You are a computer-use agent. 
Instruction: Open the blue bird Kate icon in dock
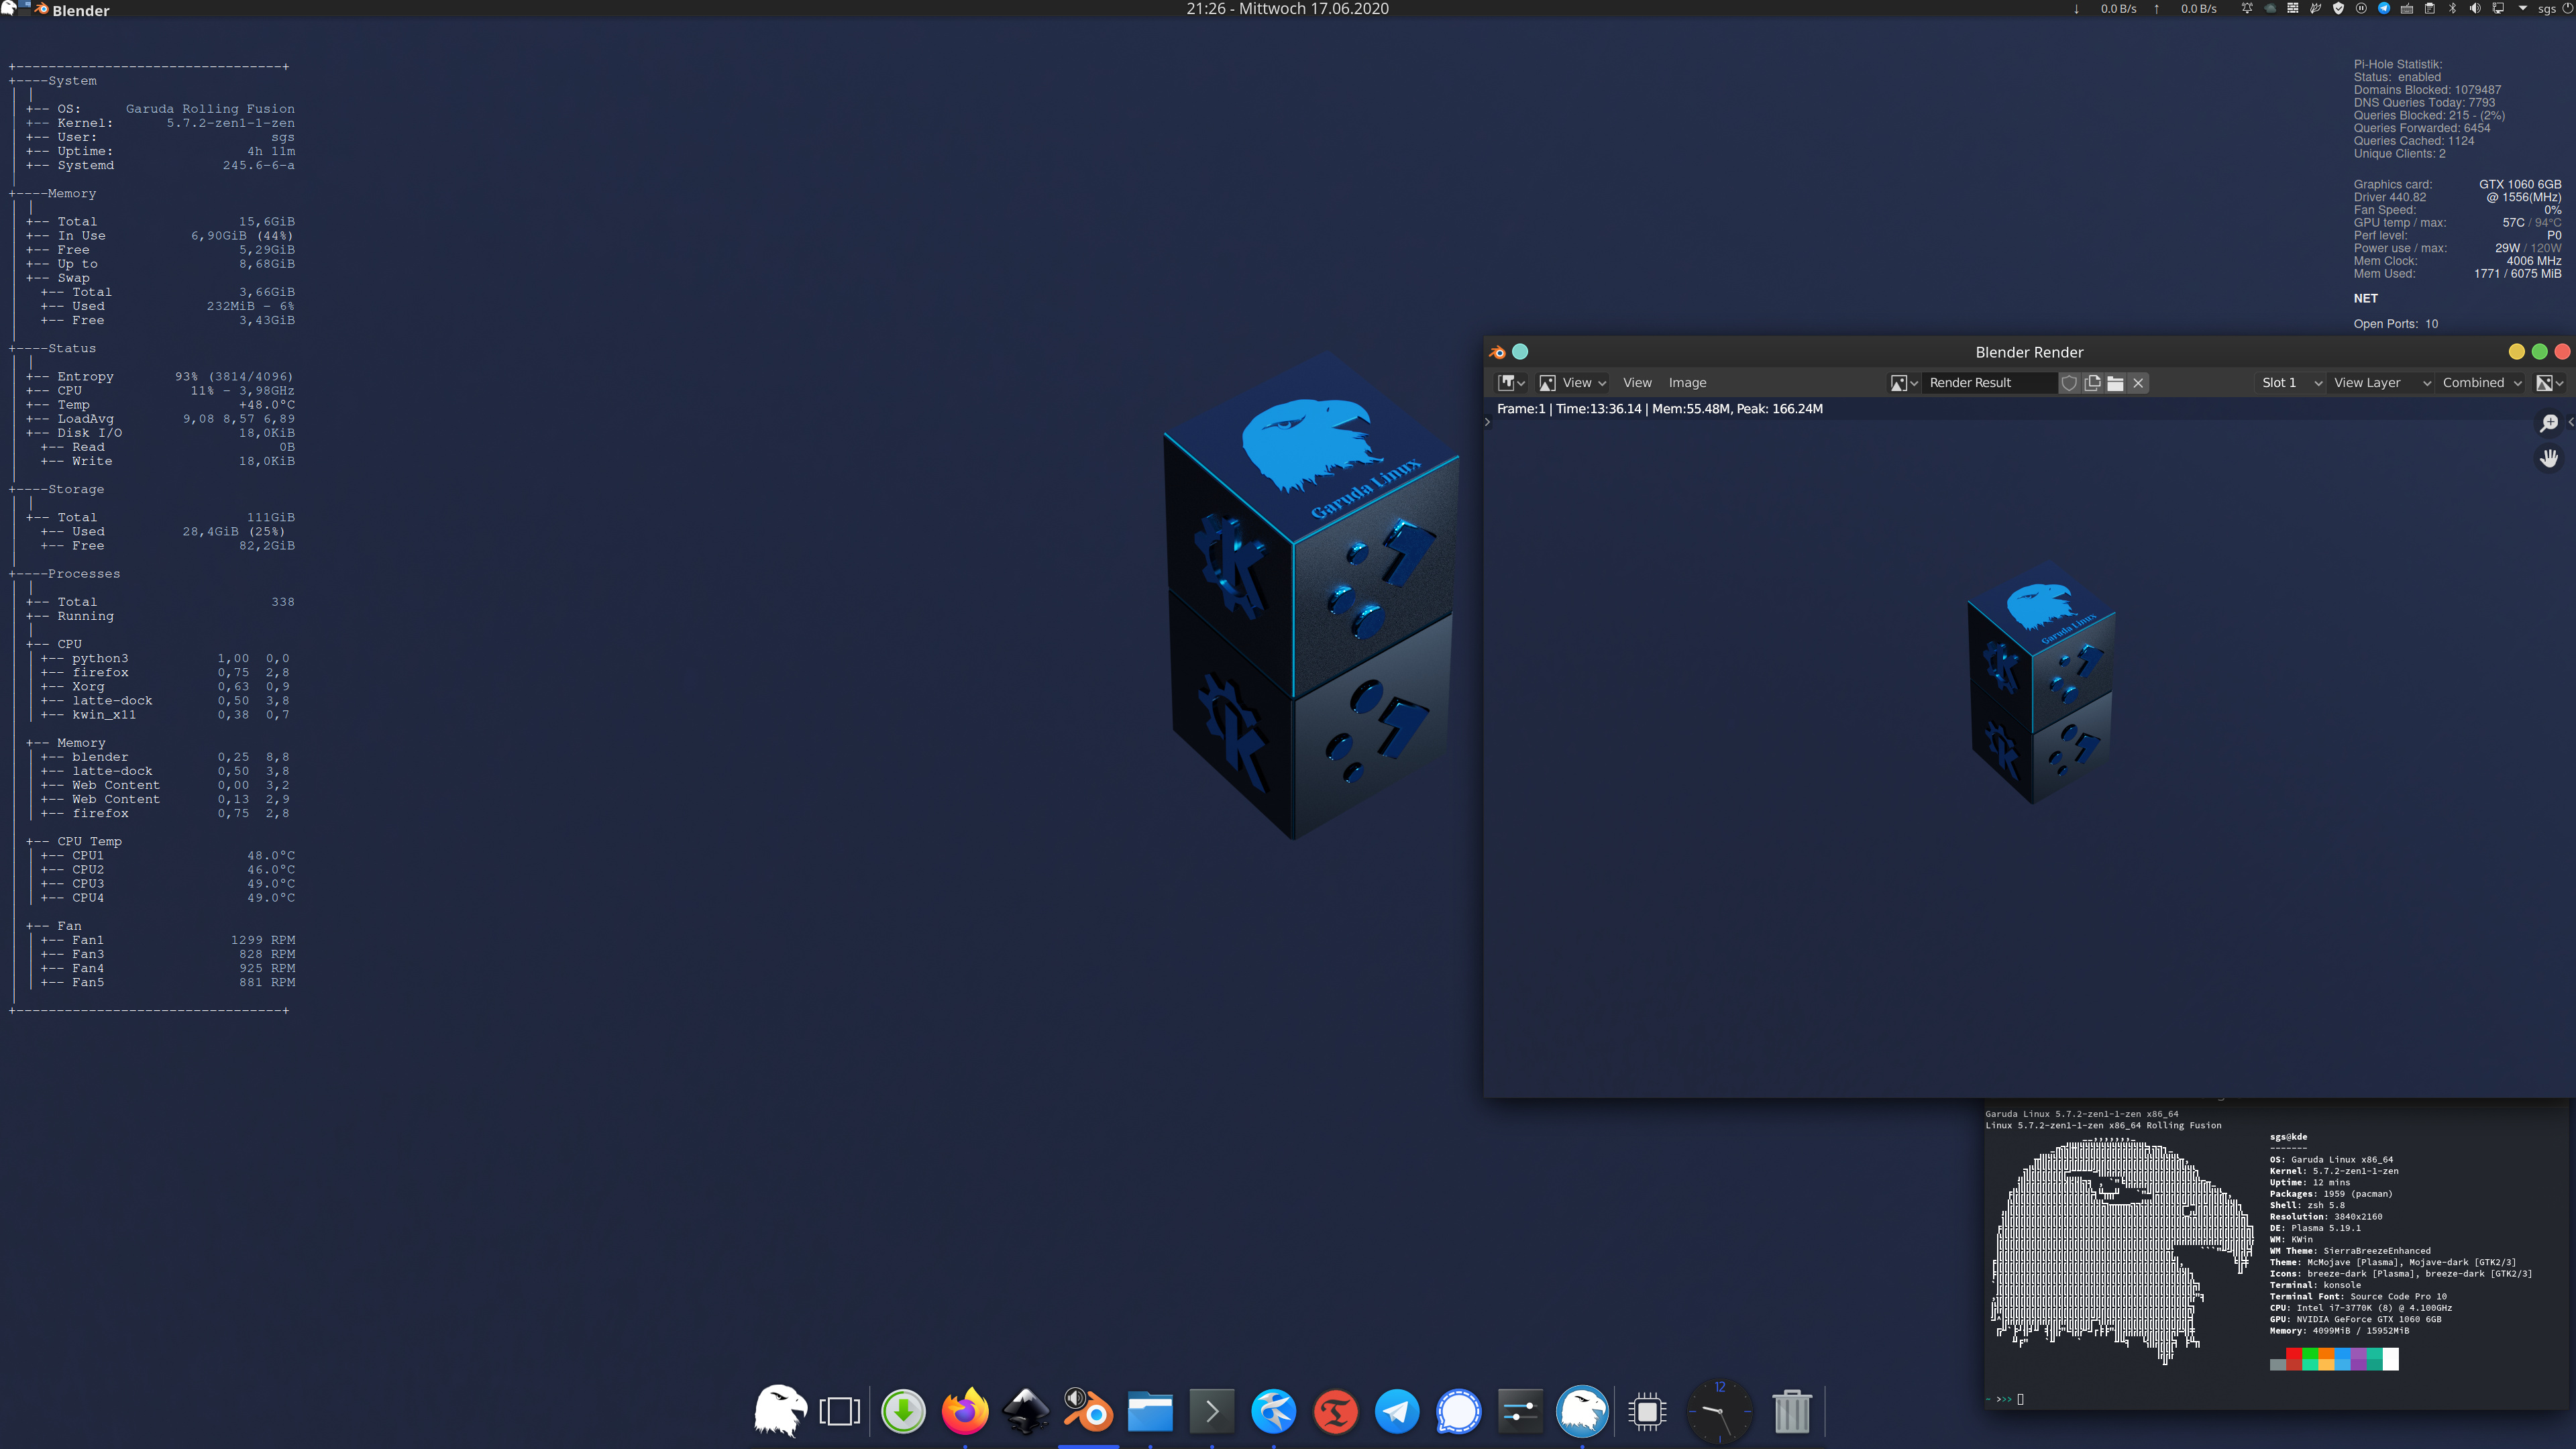coord(1274,1411)
